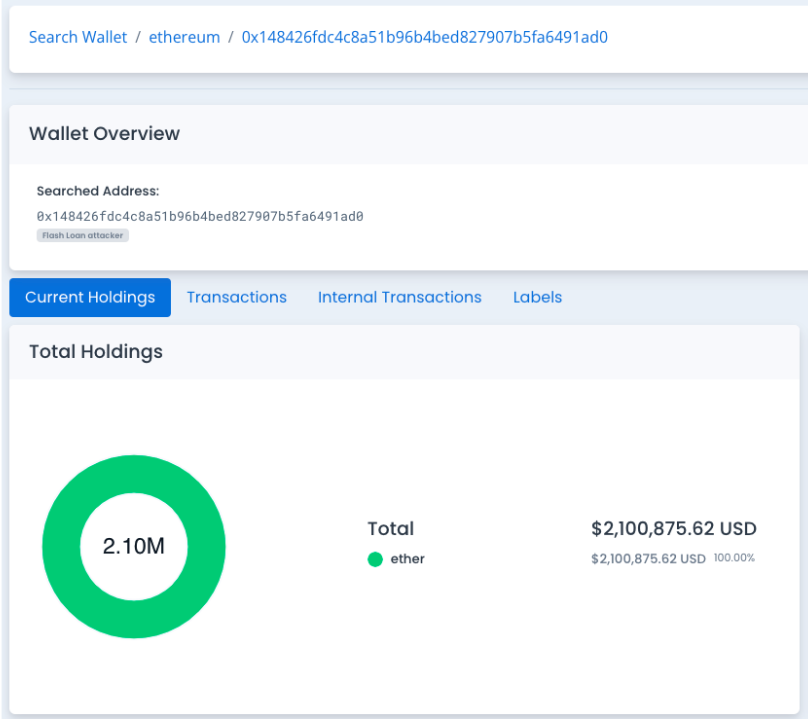808x719 pixels.
Task: Click the 2.10M donut center value
Action: click(133, 546)
